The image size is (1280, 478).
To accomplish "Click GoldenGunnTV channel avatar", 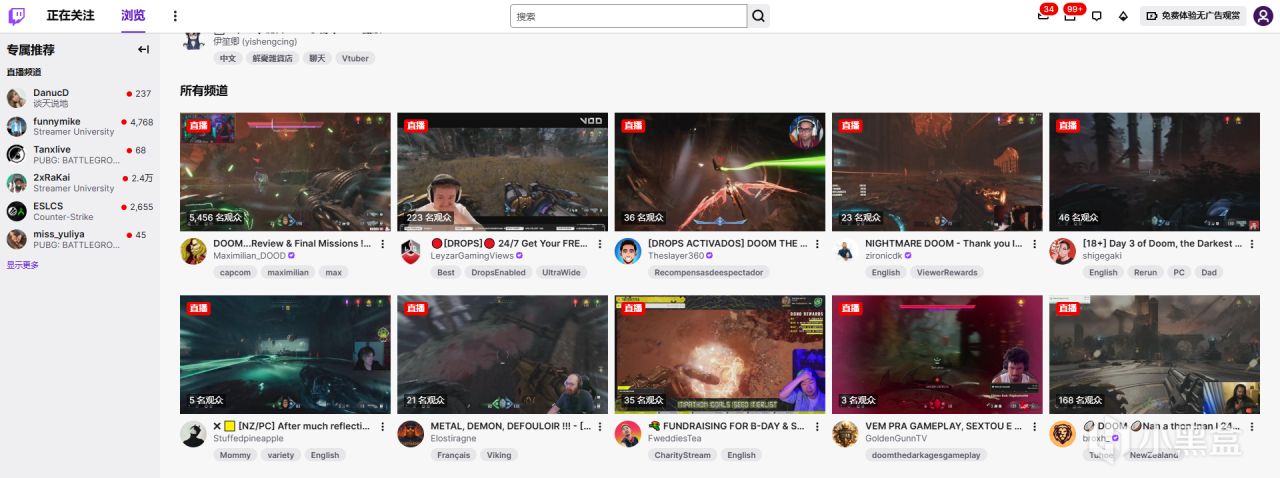I will pyautogui.click(x=845, y=434).
